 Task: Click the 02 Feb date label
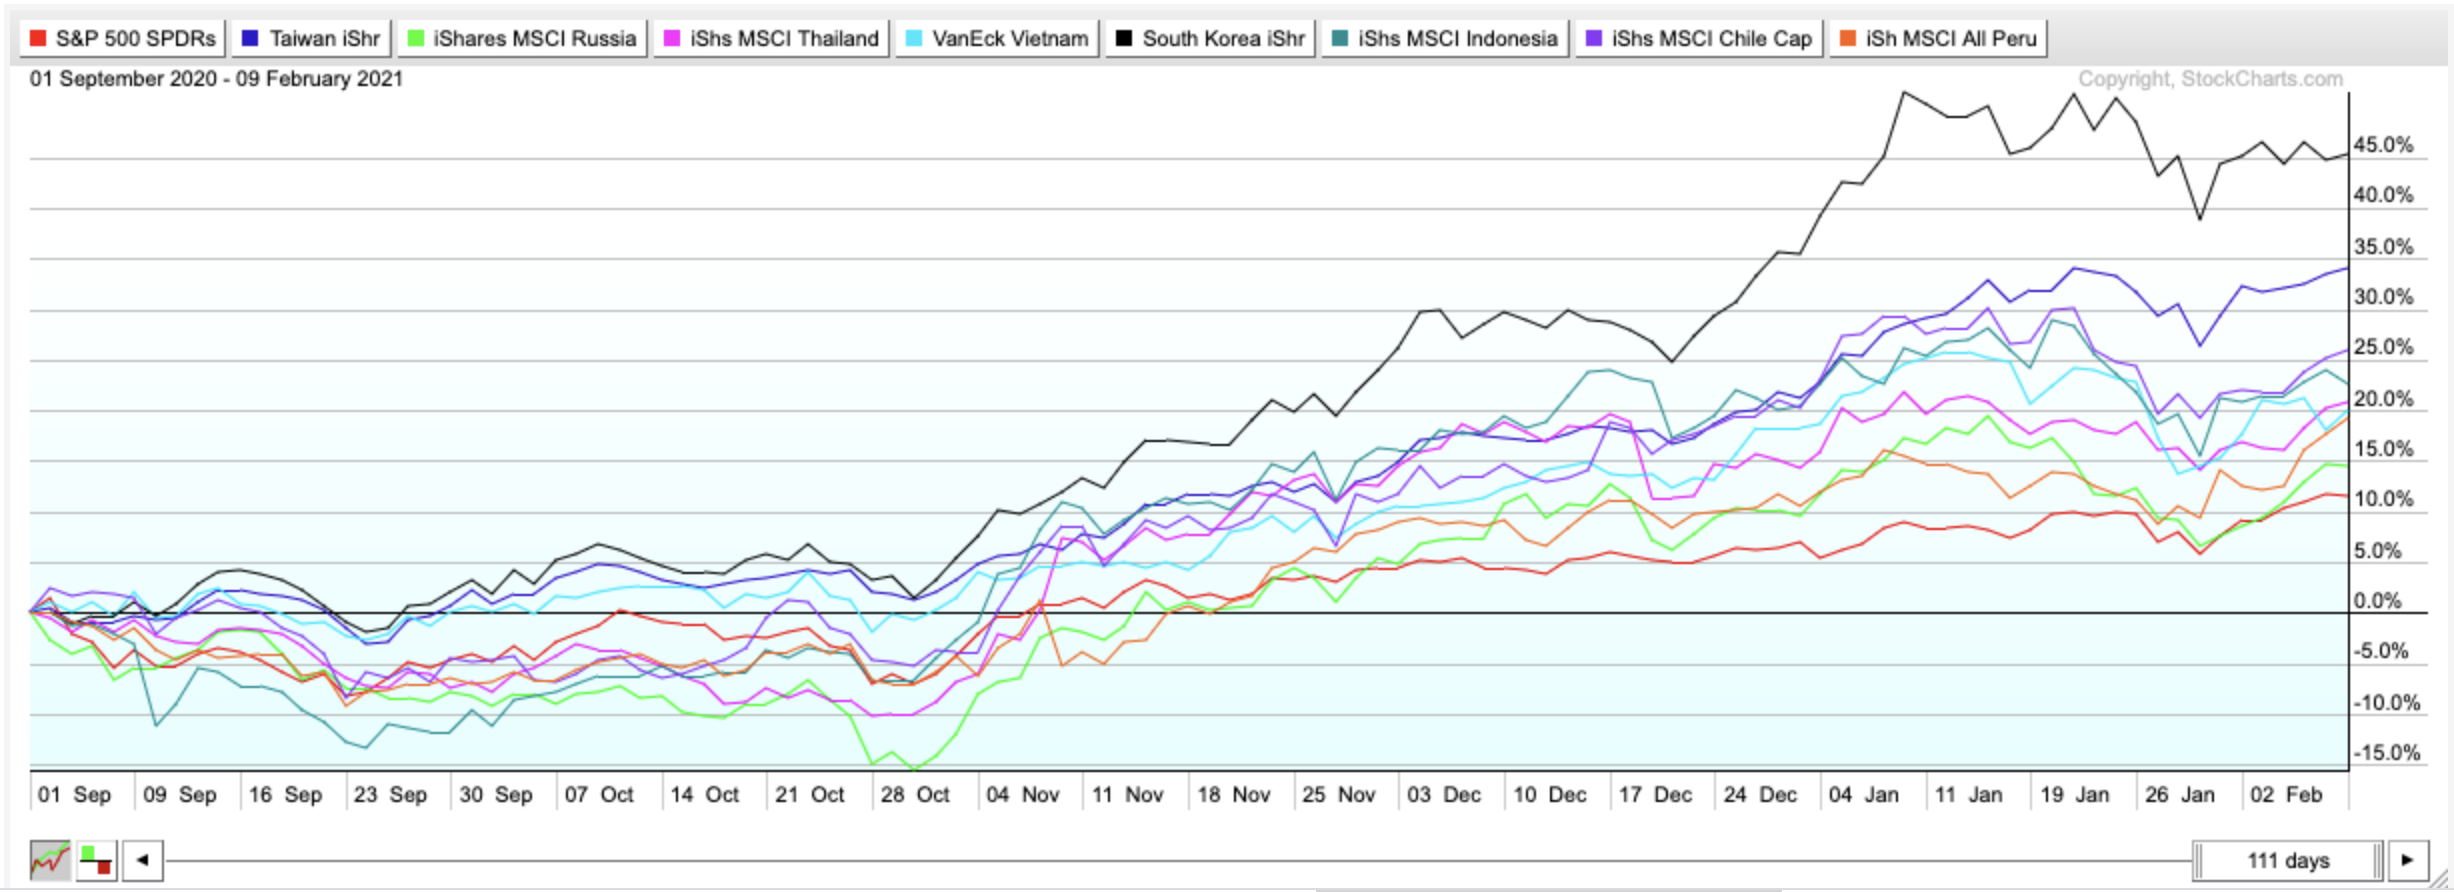2286,795
